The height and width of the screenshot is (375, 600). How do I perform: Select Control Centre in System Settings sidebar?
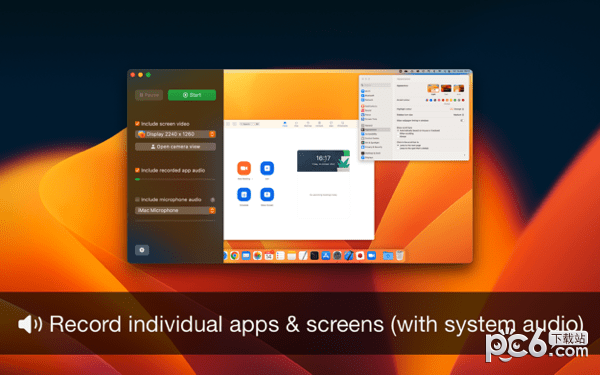(370, 138)
